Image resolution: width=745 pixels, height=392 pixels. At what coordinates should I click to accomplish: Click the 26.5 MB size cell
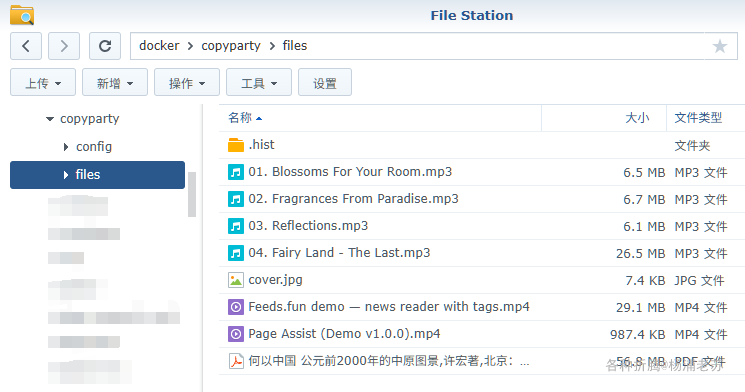[x=640, y=254]
